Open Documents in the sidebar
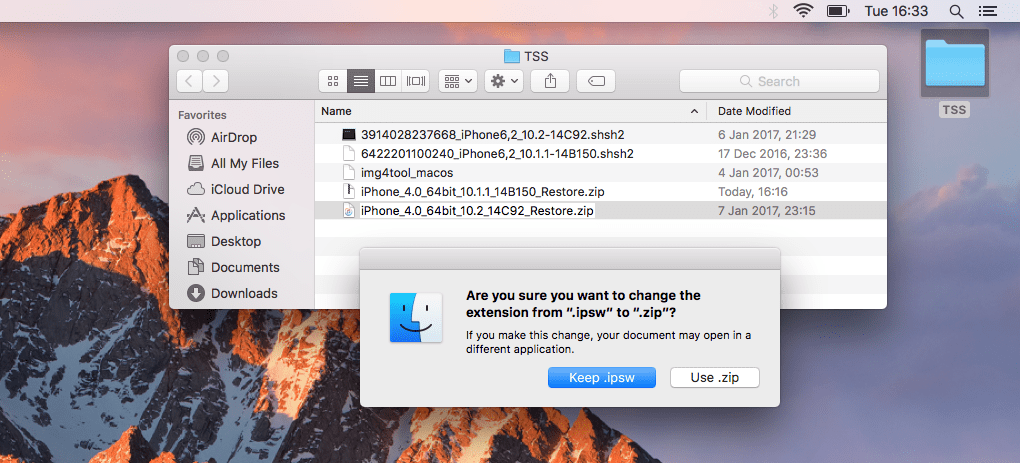The image size is (1020, 463). pyautogui.click(x=233, y=267)
